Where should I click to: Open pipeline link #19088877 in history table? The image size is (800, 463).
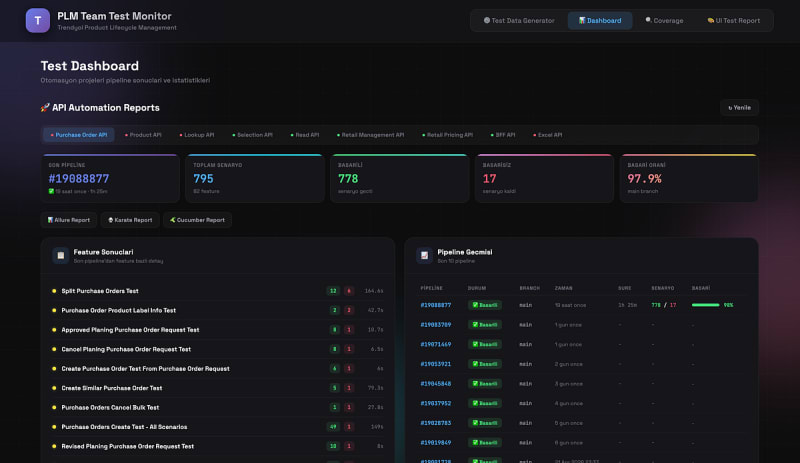436,305
